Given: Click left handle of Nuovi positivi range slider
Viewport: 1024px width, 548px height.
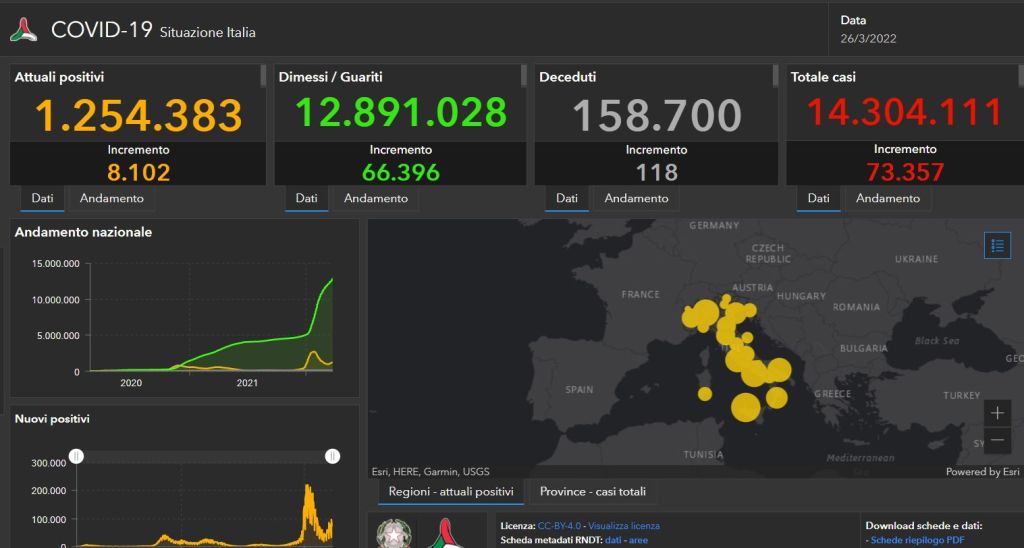Looking at the screenshot, I should point(77,456).
